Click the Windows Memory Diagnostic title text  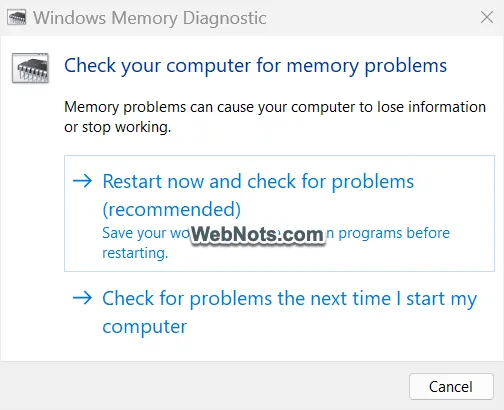tap(150, 18)
